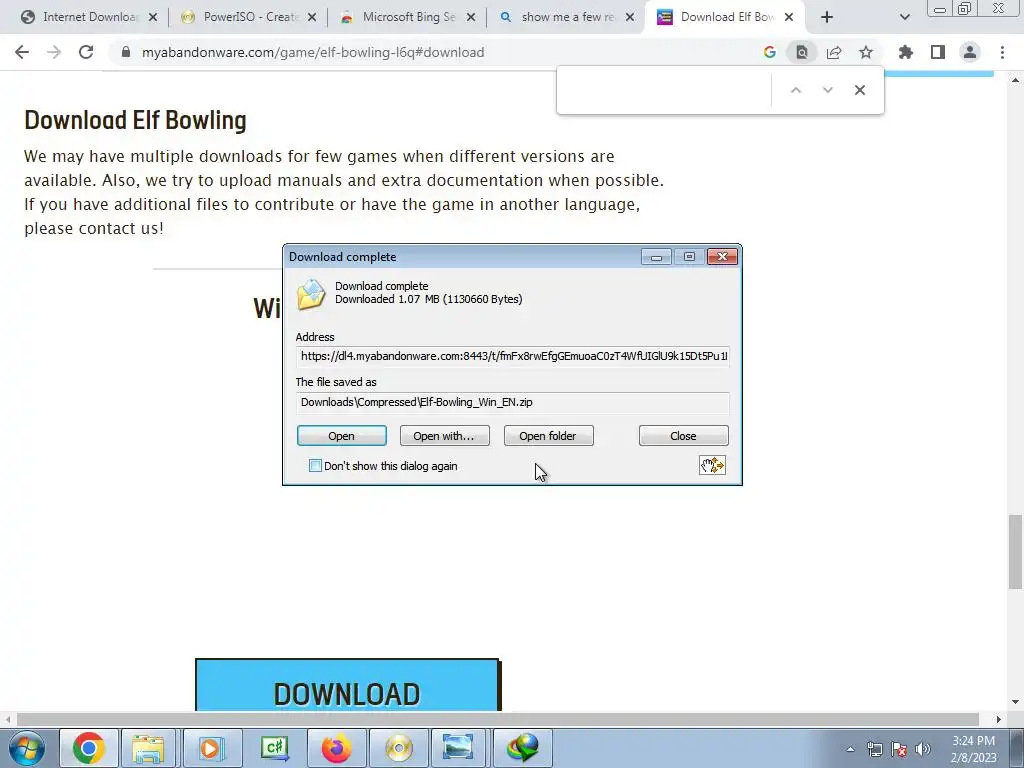1024x768 pixels.
Task: Click the file saved as field
Action: coord(513,402)
